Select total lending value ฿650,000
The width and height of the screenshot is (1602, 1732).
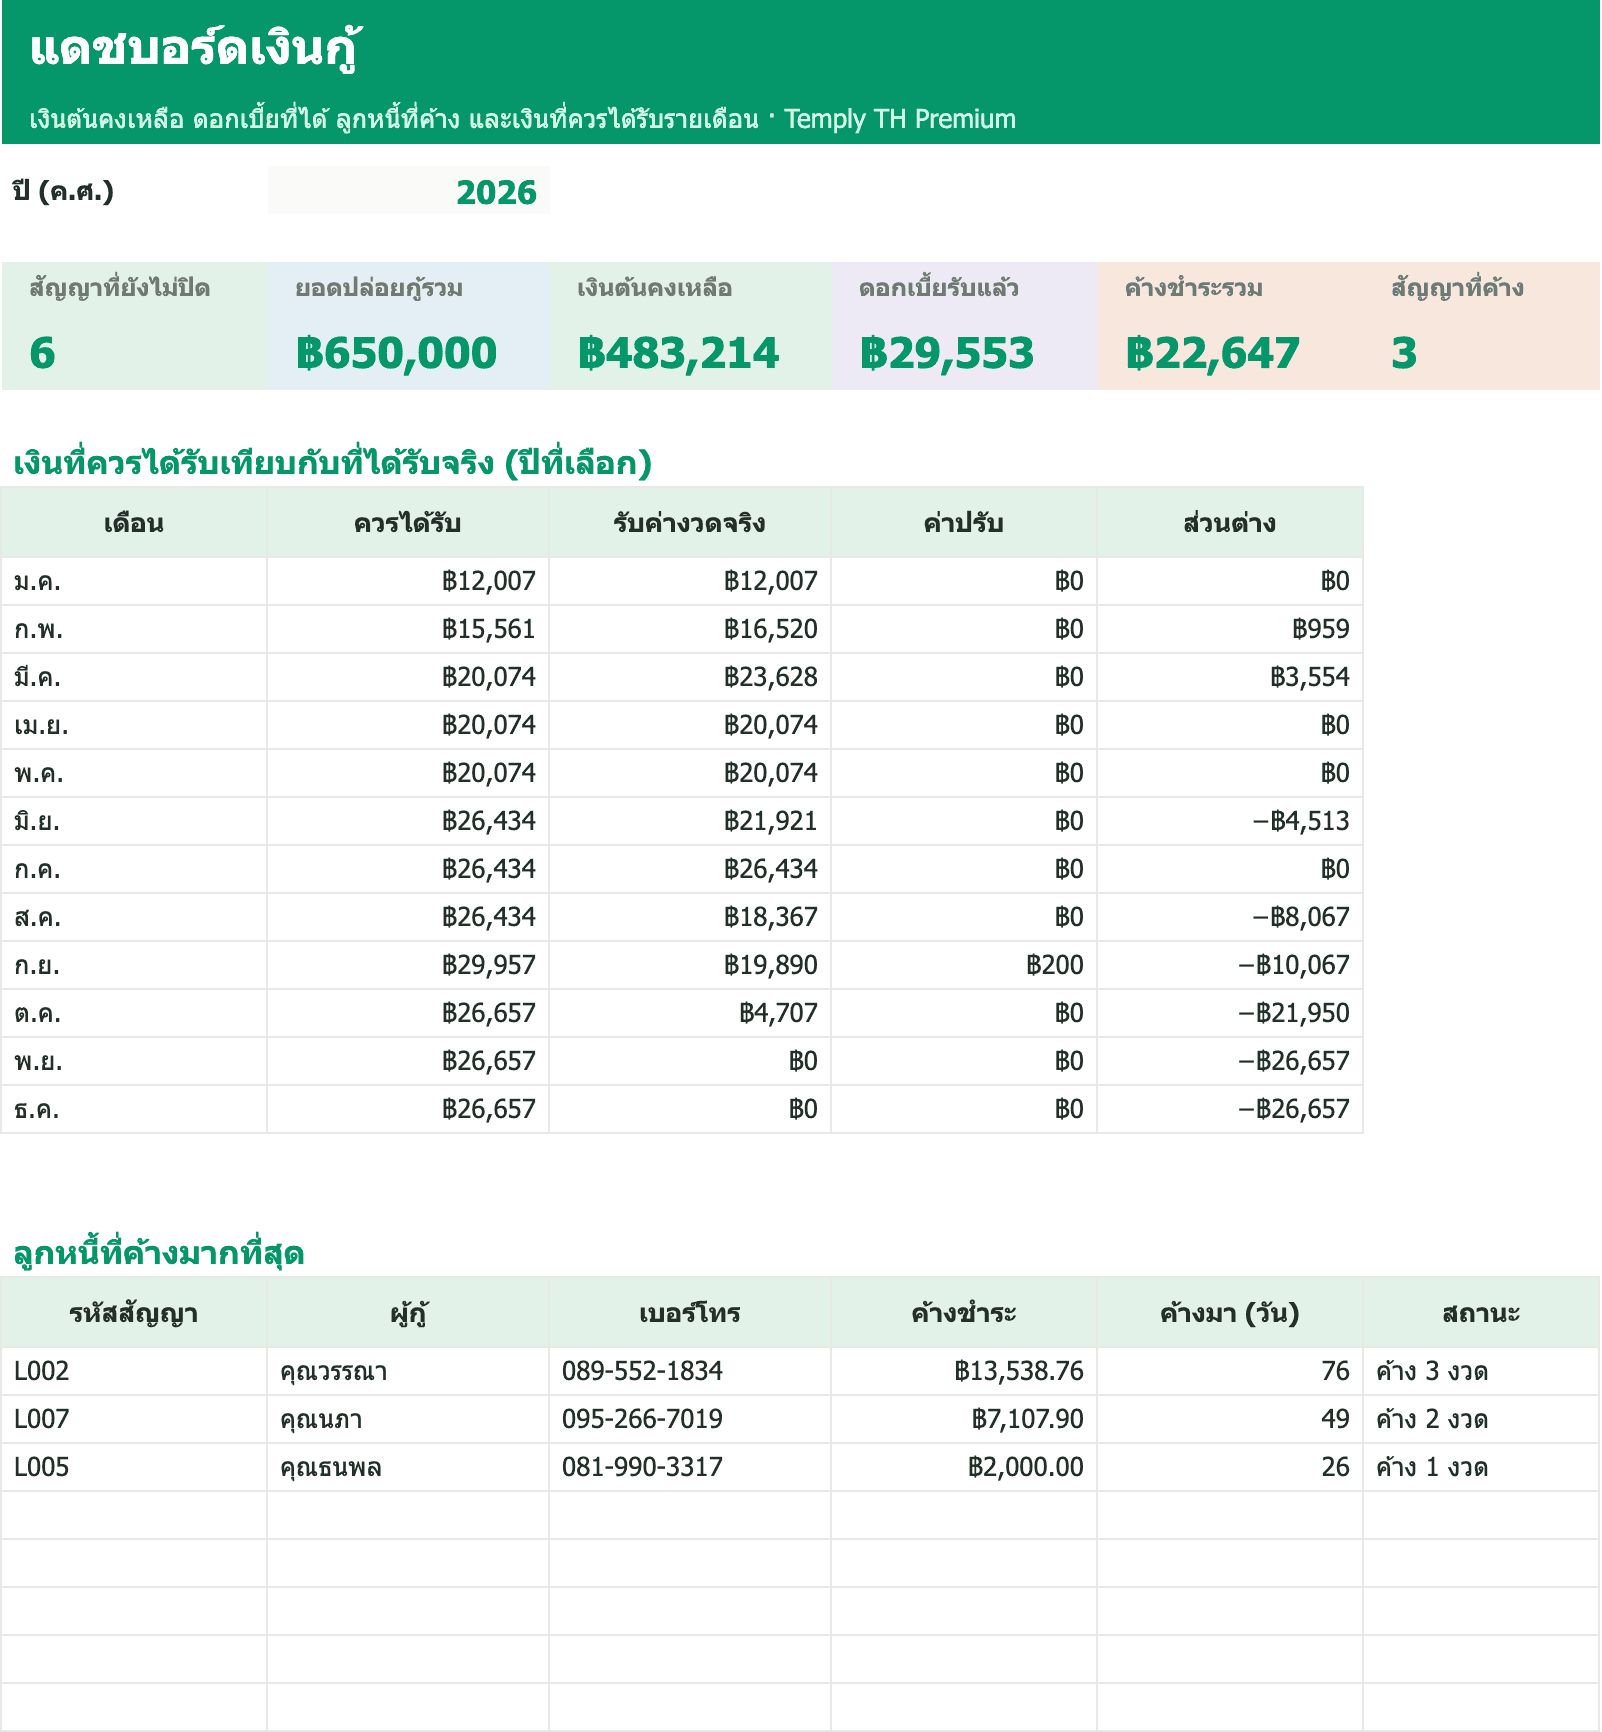point(396,353)
